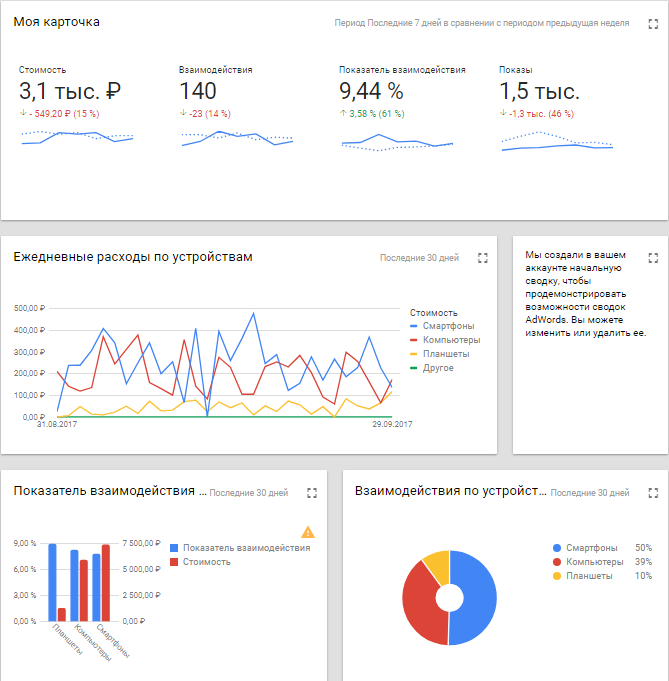Click Последние 30 дней on bar chart card

point(248,493)
